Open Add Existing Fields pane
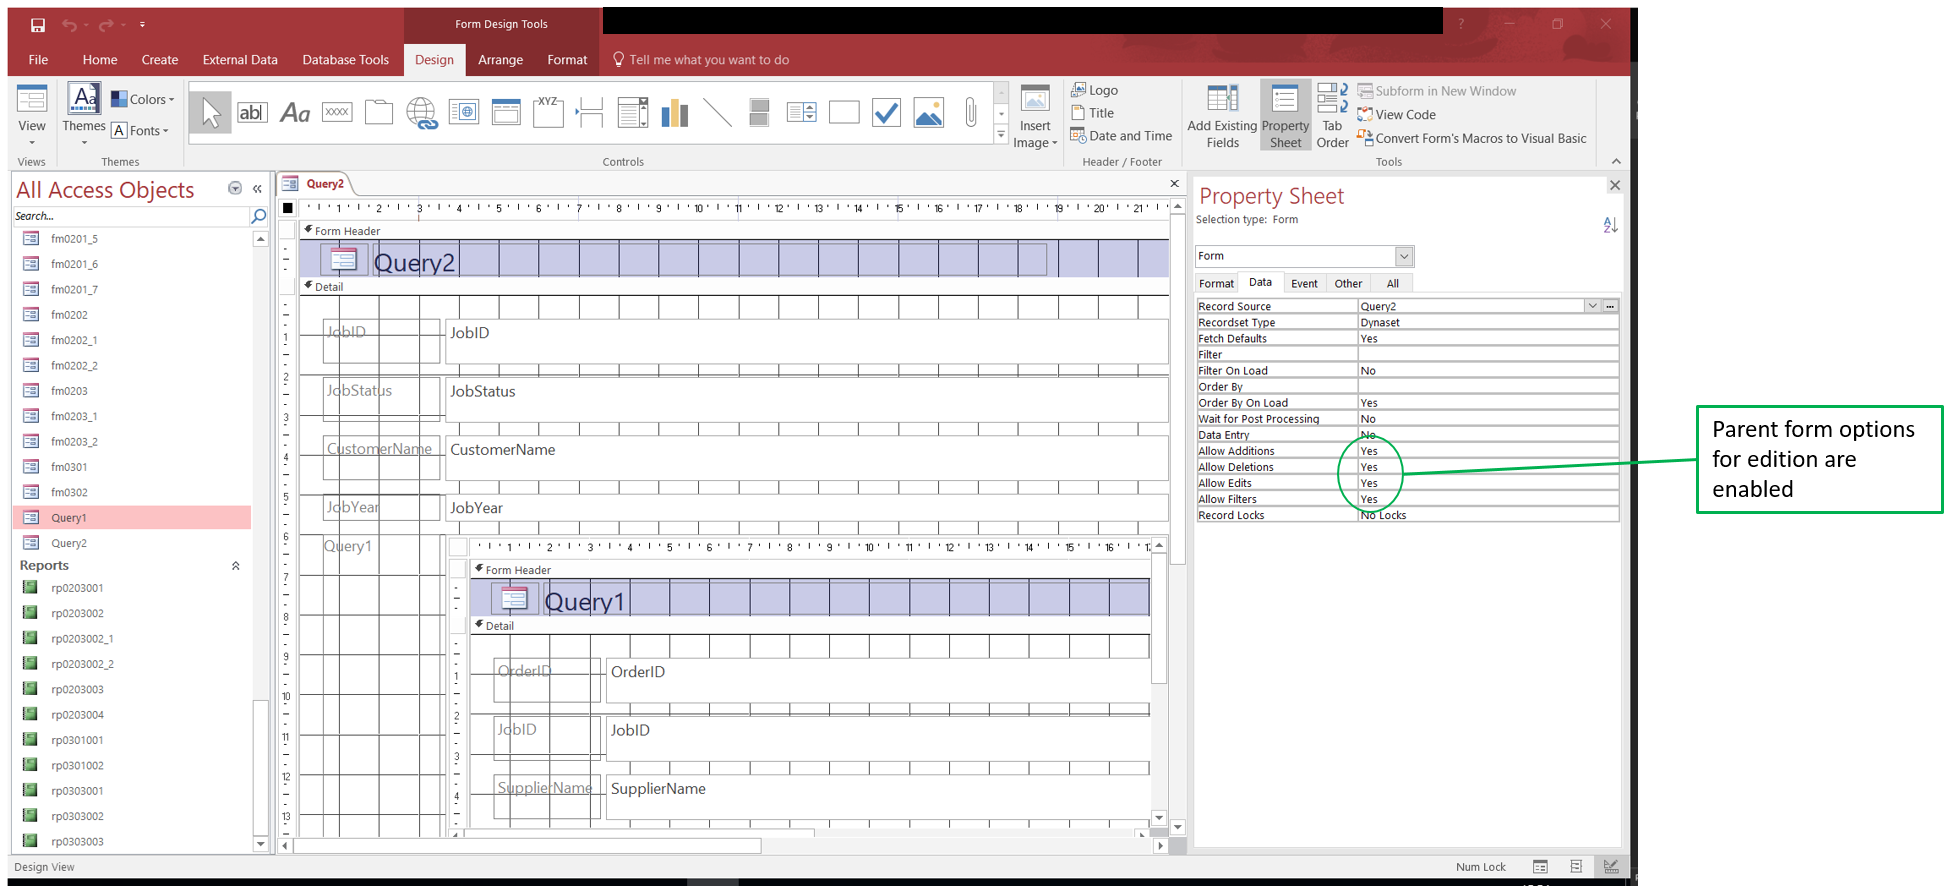 (x=1222, y=117)
